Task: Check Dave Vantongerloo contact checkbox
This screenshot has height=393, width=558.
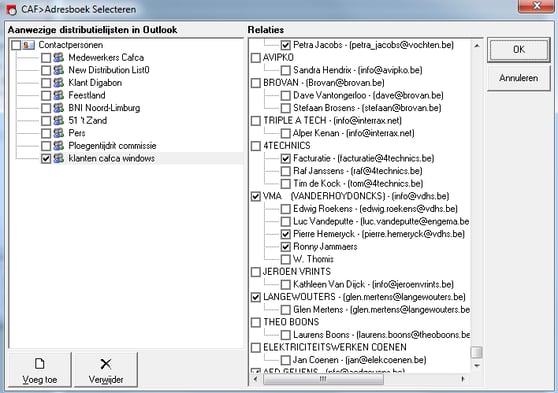Action: coord(285,95)
